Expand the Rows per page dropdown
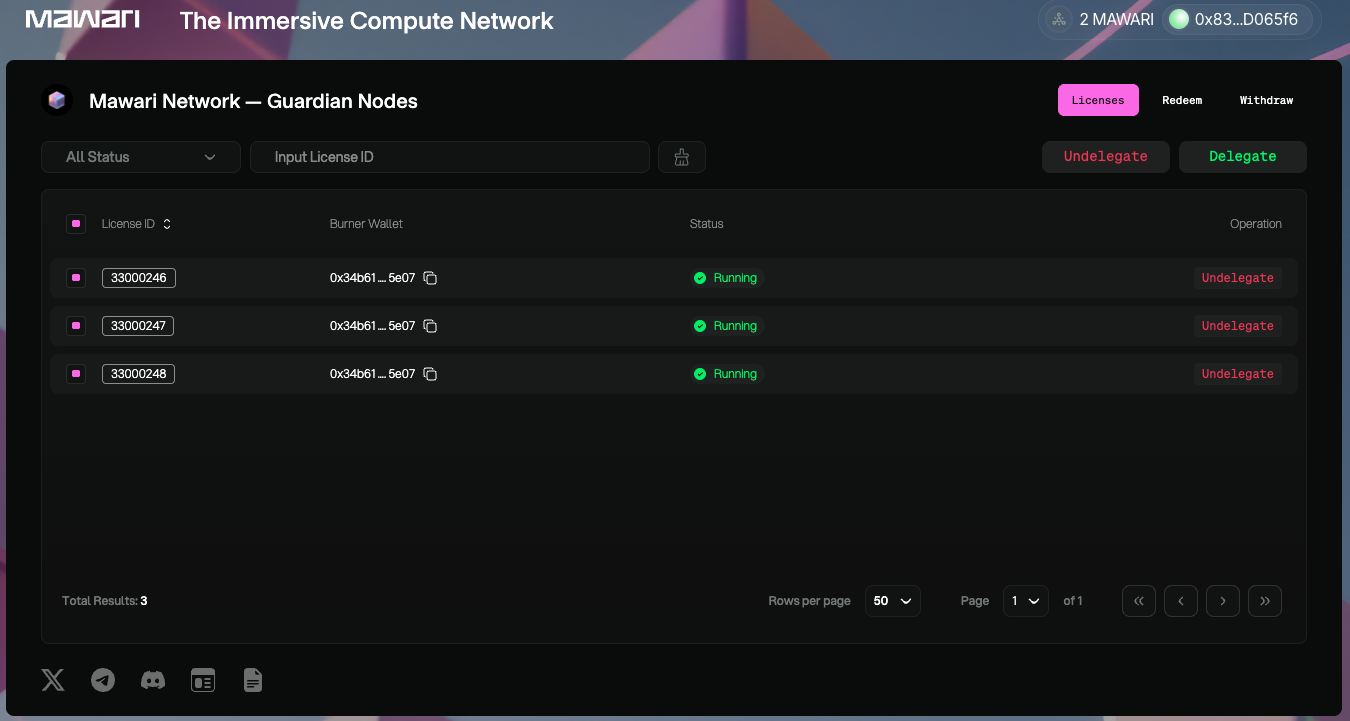Screen dimensions: 1350x721 pos(892,601)
